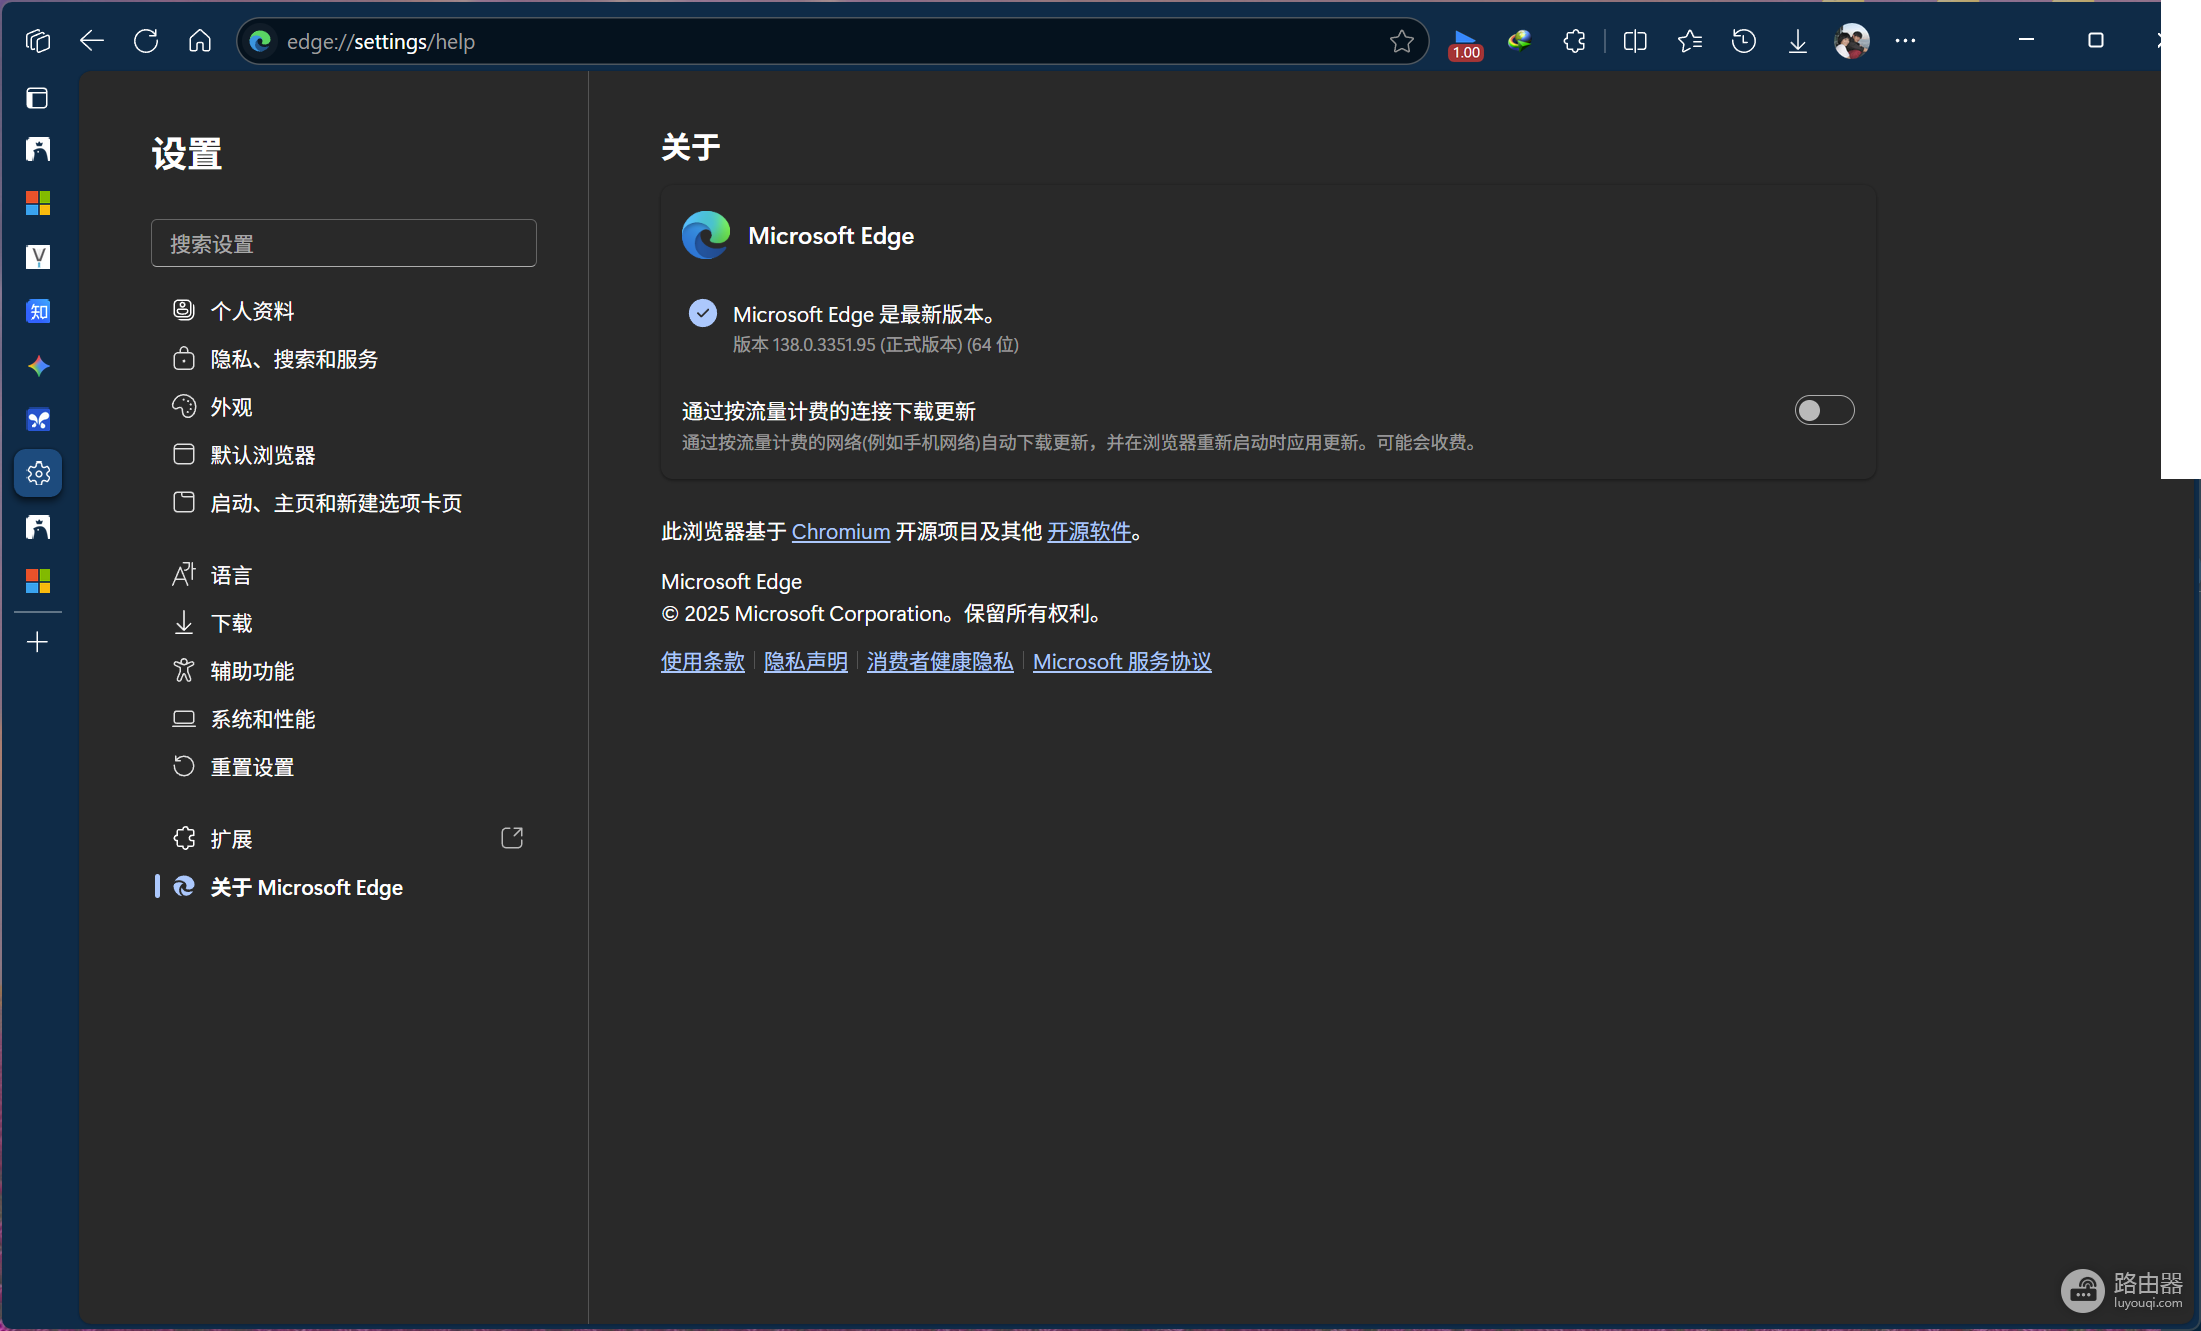Switch to the colorful star tab in sidebar
Screen dimensions: 2201x1331
38,366
